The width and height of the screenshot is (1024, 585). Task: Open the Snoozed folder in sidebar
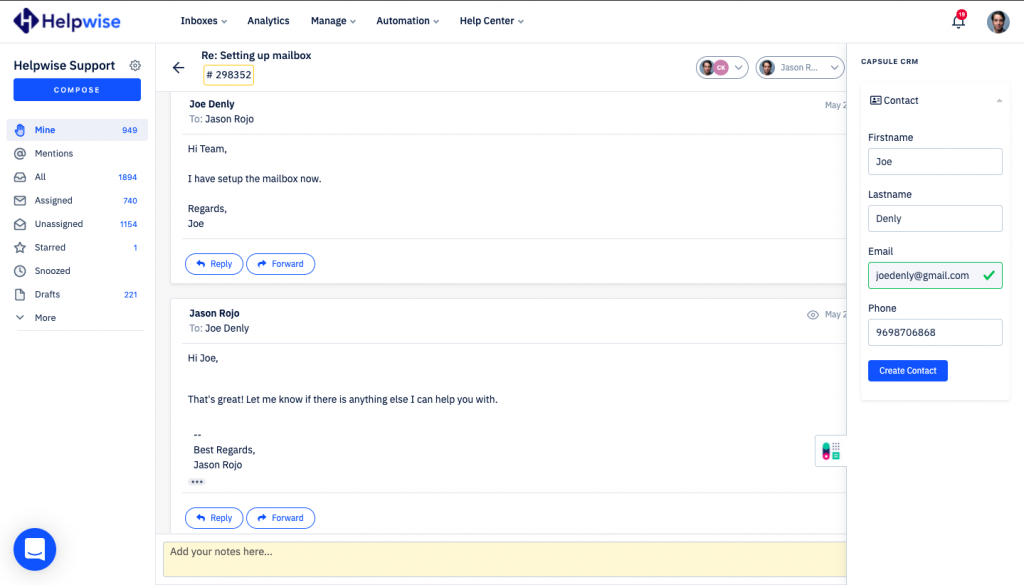(x=52, y=271)
